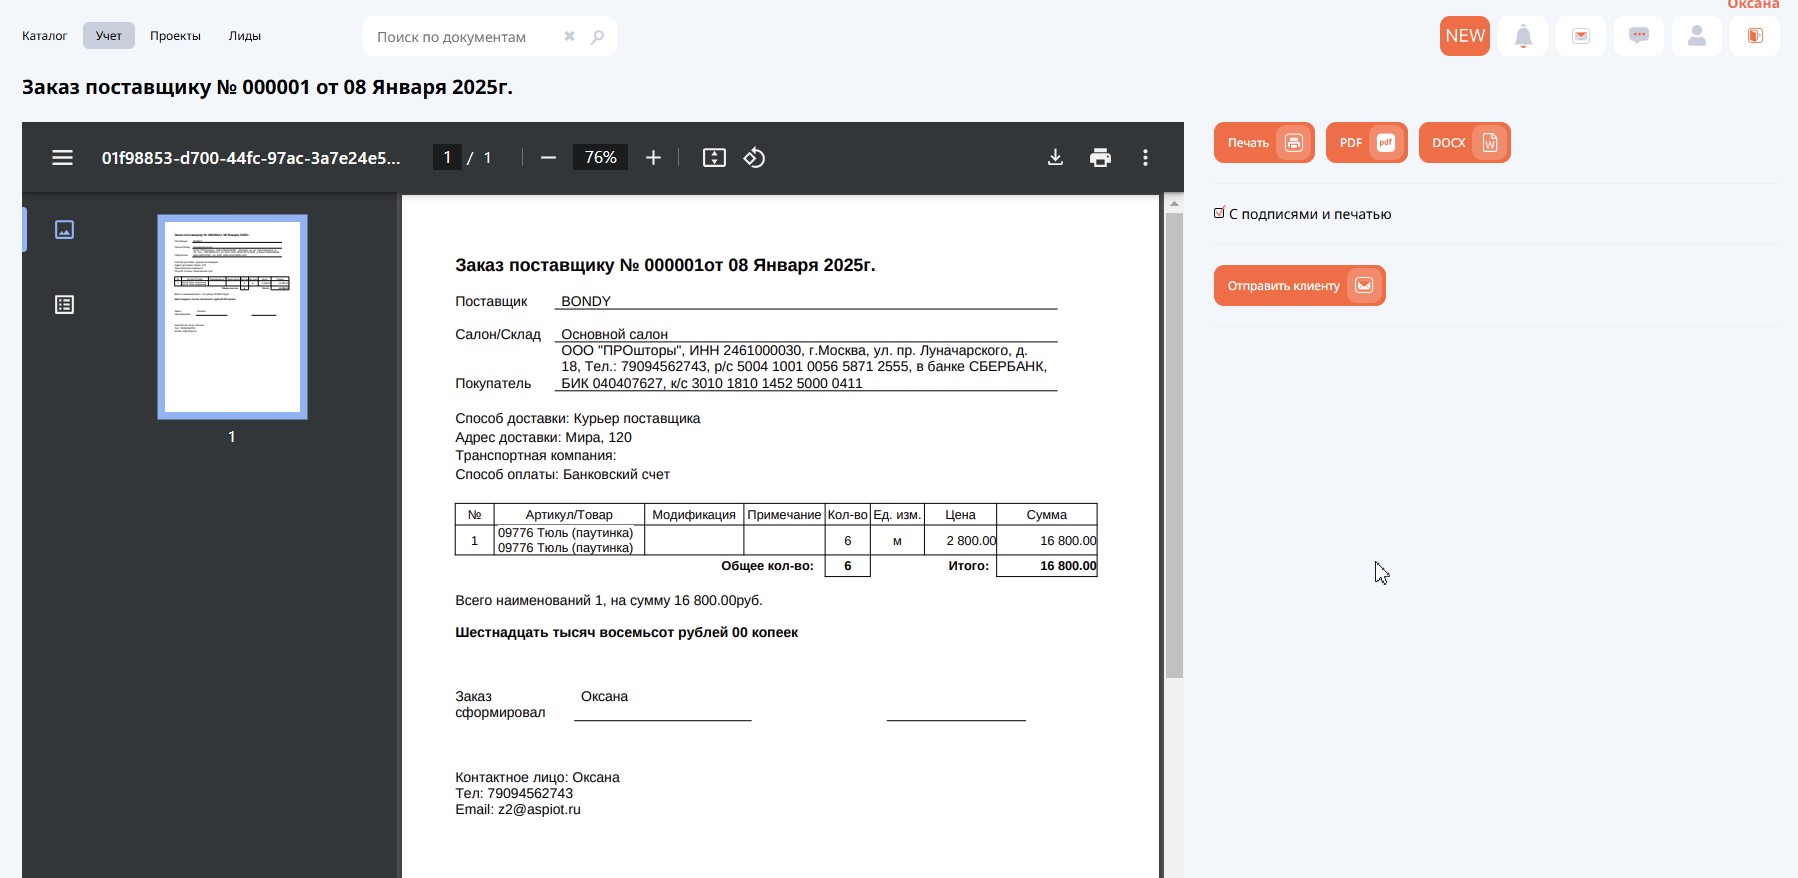
Task: Rotate the document counterclockwise
Action: [x=754, y=158]
